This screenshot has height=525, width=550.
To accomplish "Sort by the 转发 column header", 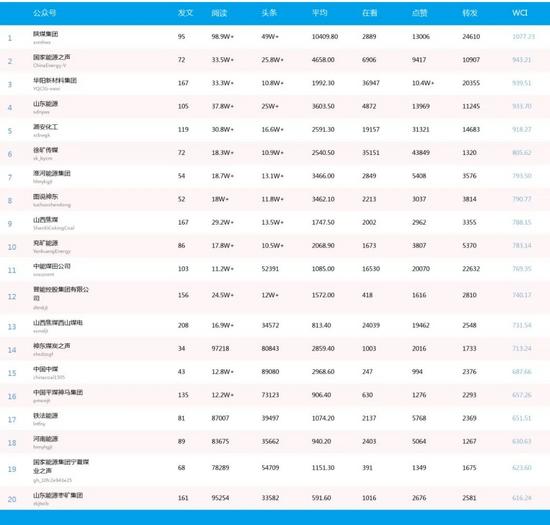I will [470, 13].
